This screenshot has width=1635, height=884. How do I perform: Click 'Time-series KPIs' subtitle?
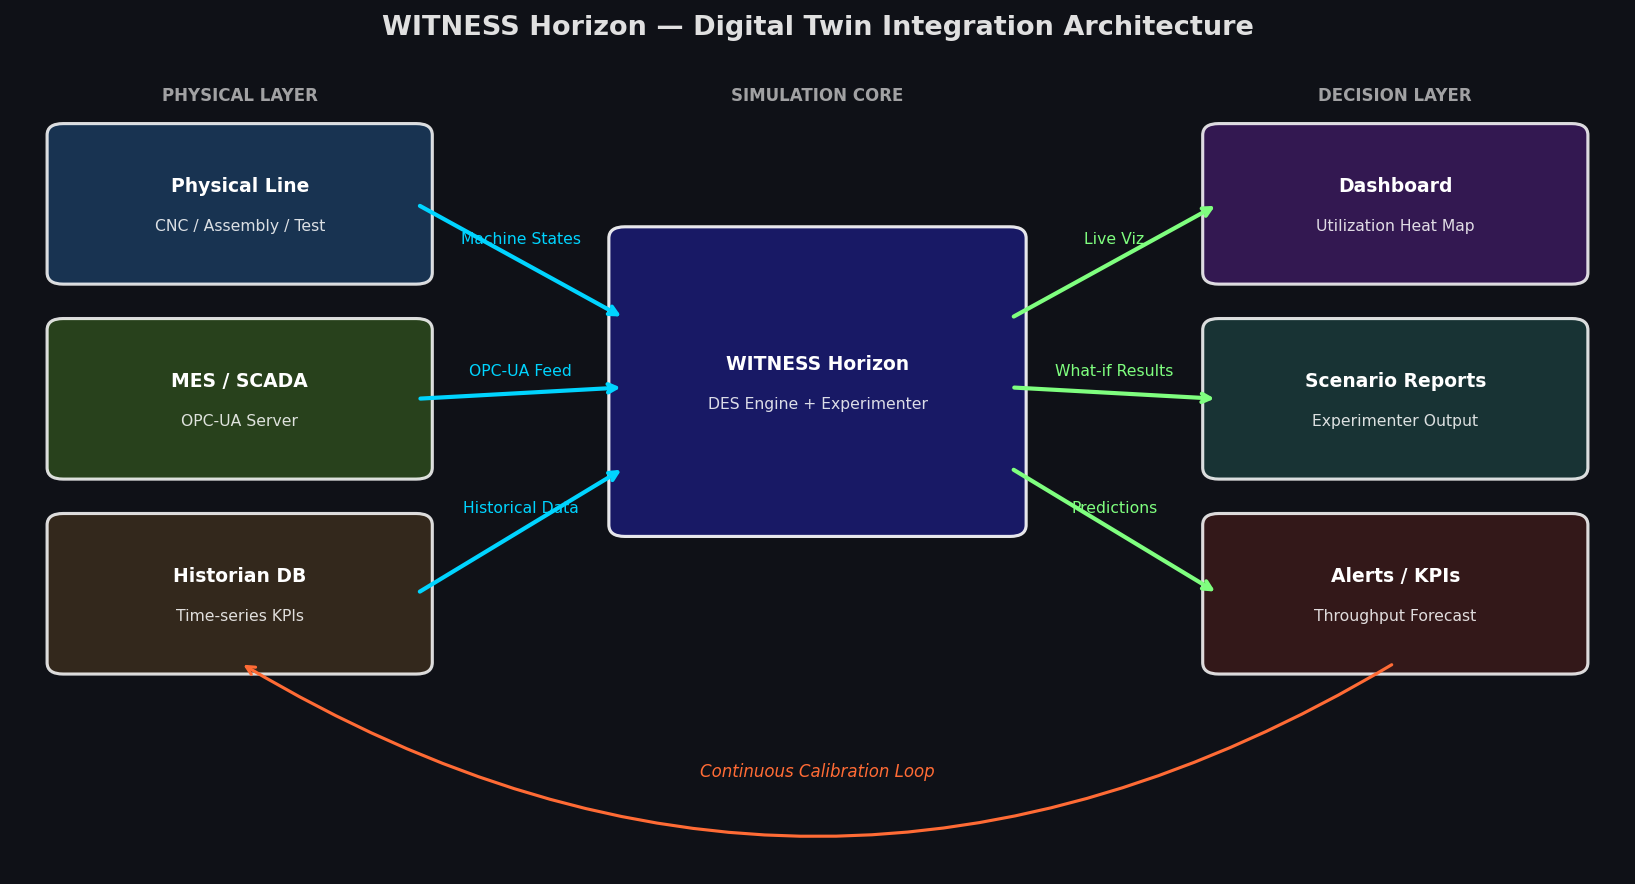click(x=240, y=616)
